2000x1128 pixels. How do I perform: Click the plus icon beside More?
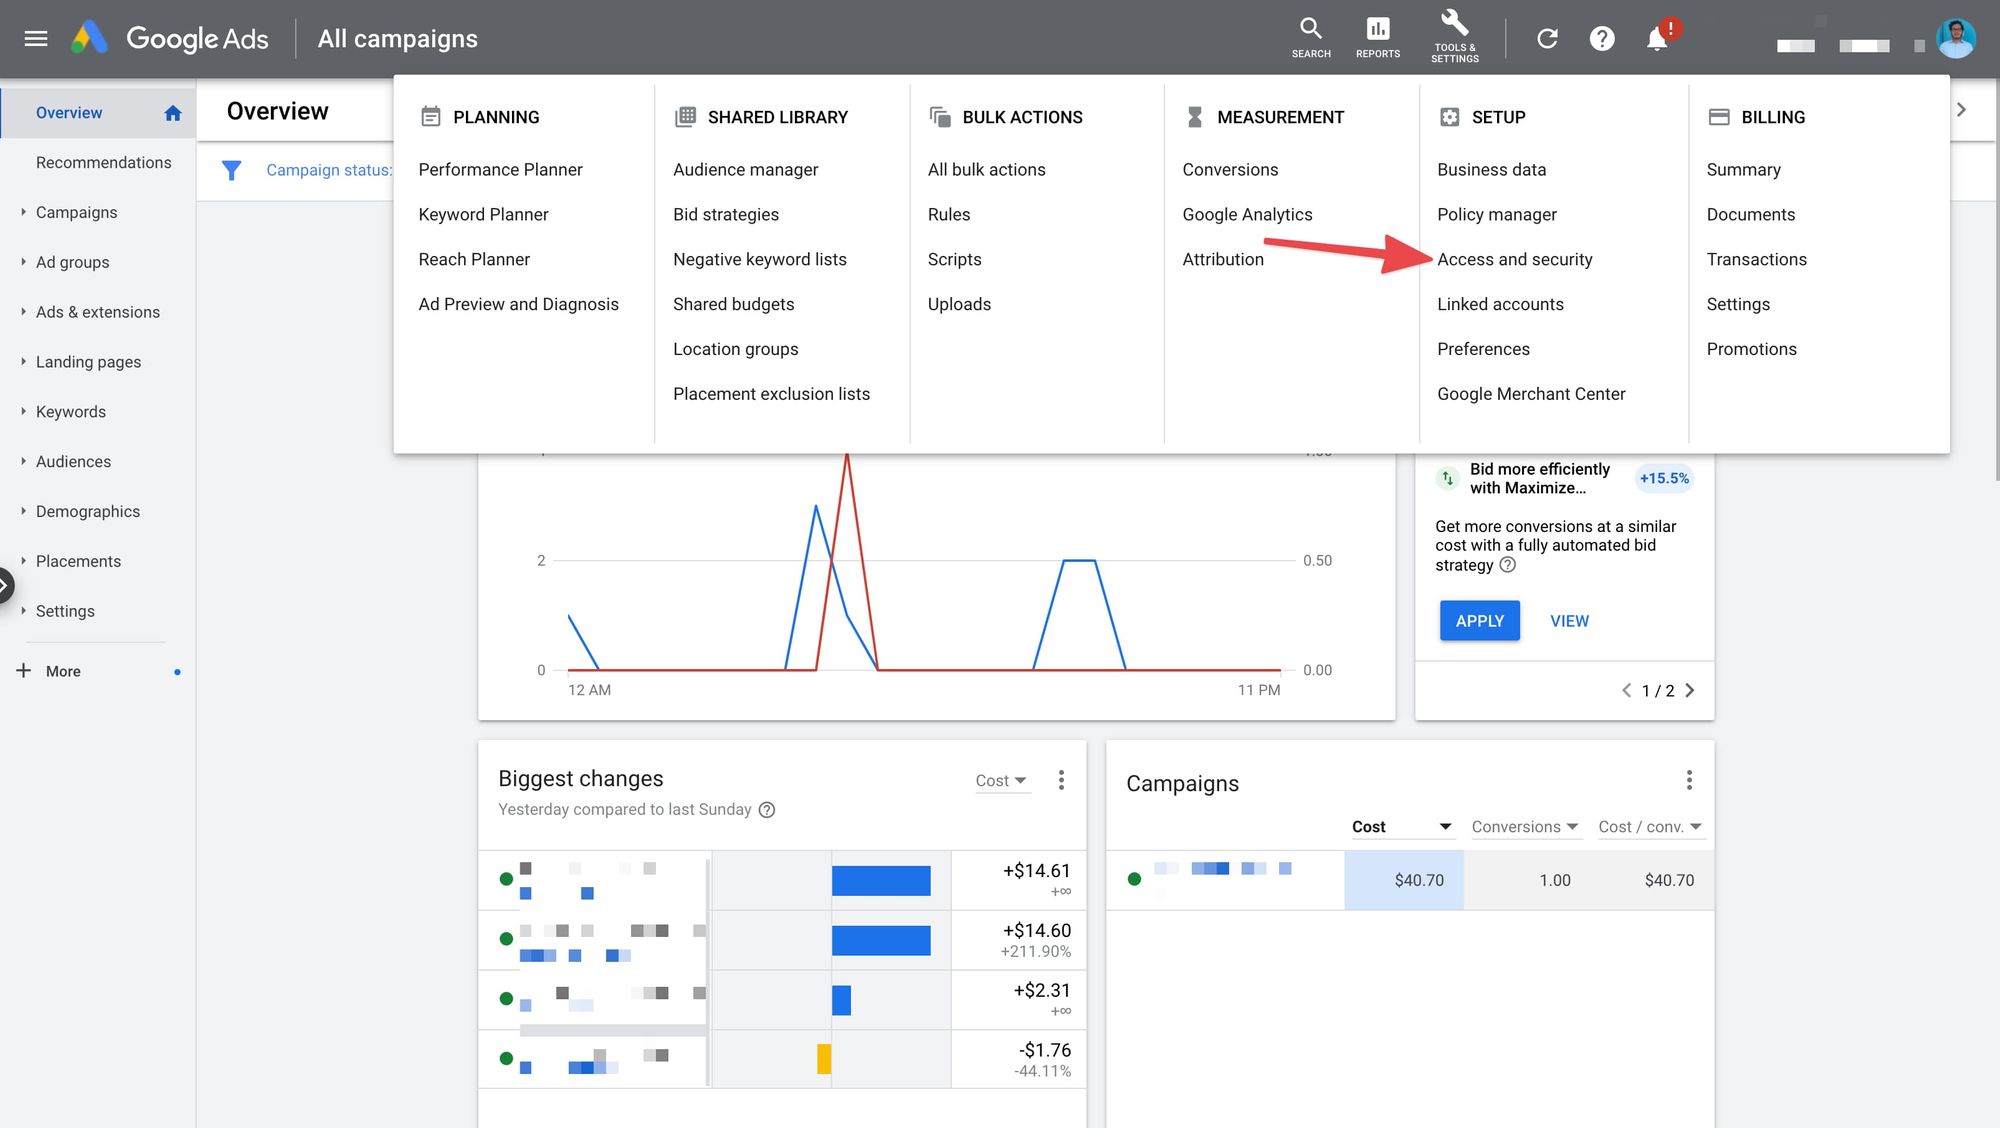[24, 670]
